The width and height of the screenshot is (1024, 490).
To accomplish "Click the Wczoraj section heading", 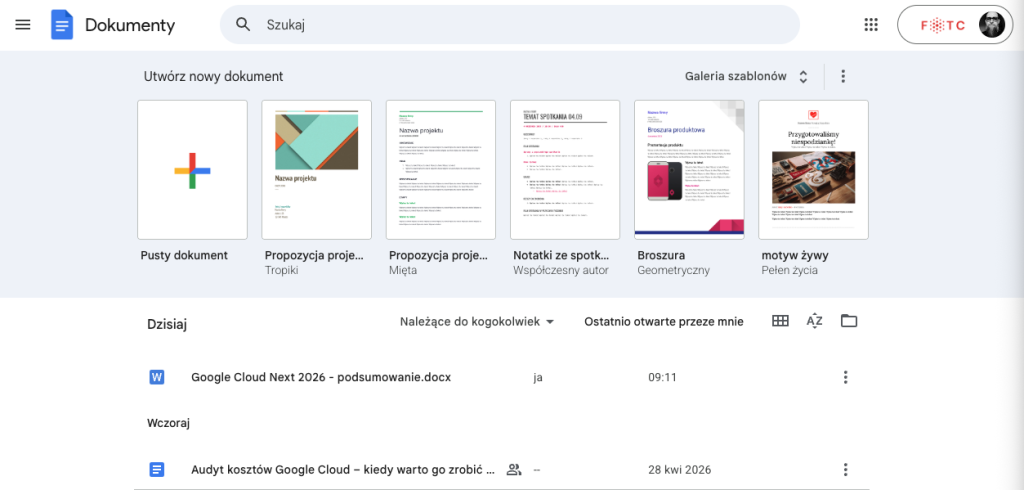I will (x=168, y=423).
